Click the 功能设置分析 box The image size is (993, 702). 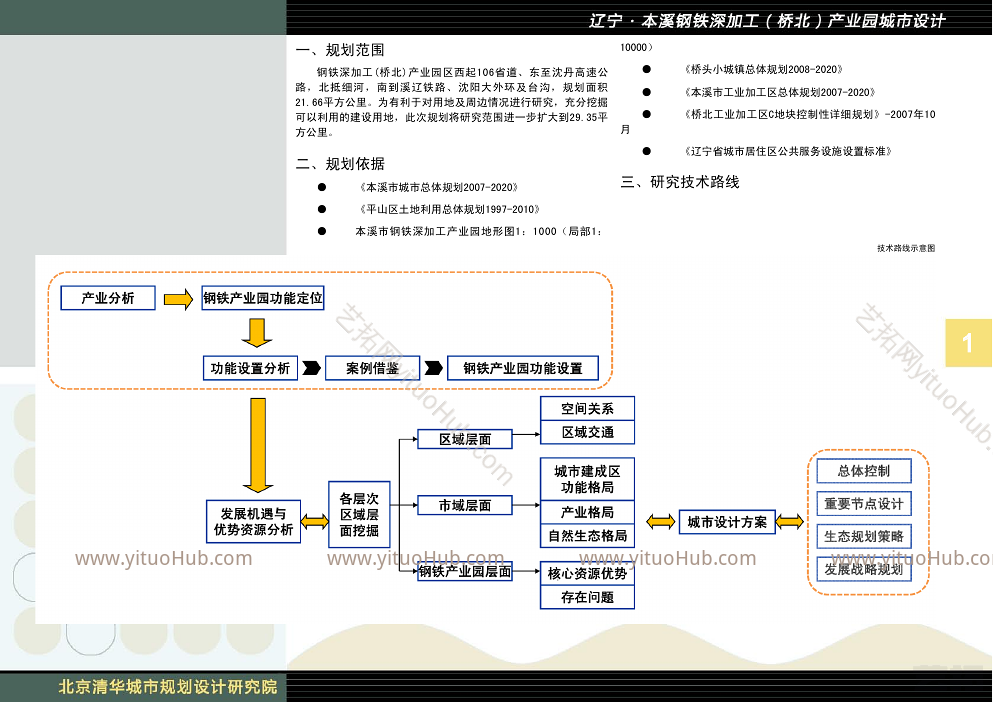pos(250,368)
